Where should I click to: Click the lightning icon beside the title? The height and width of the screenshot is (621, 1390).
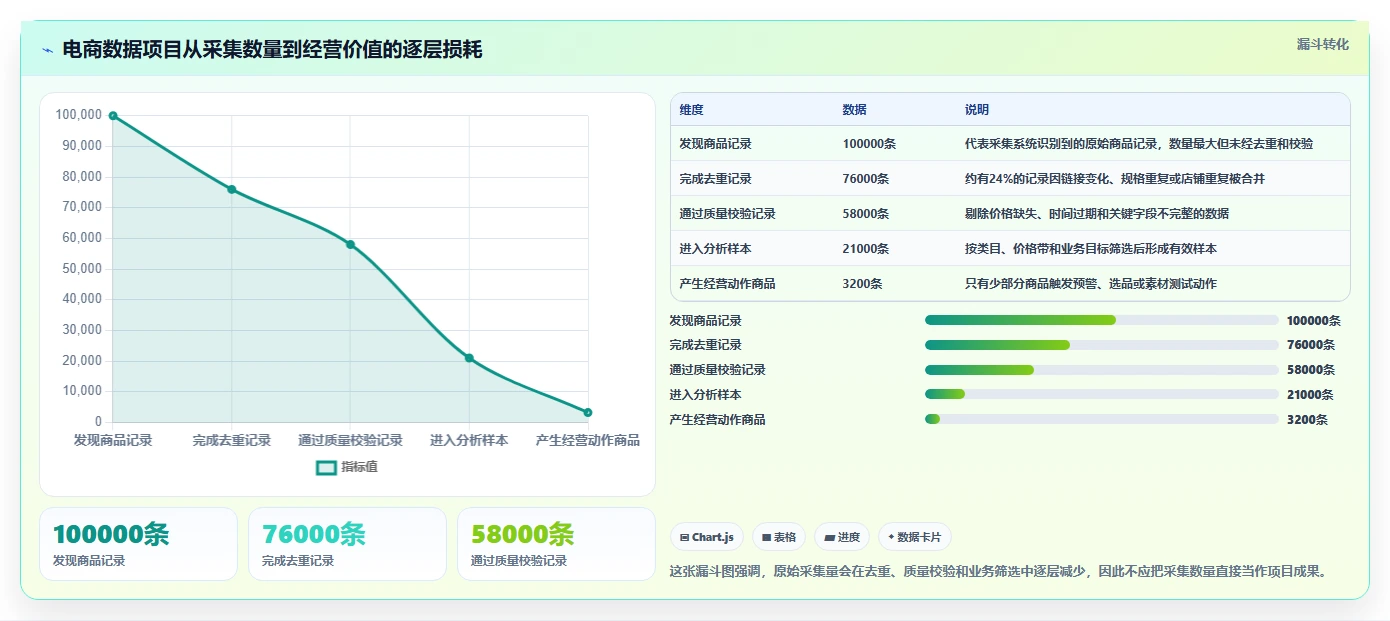coord(48,50)
